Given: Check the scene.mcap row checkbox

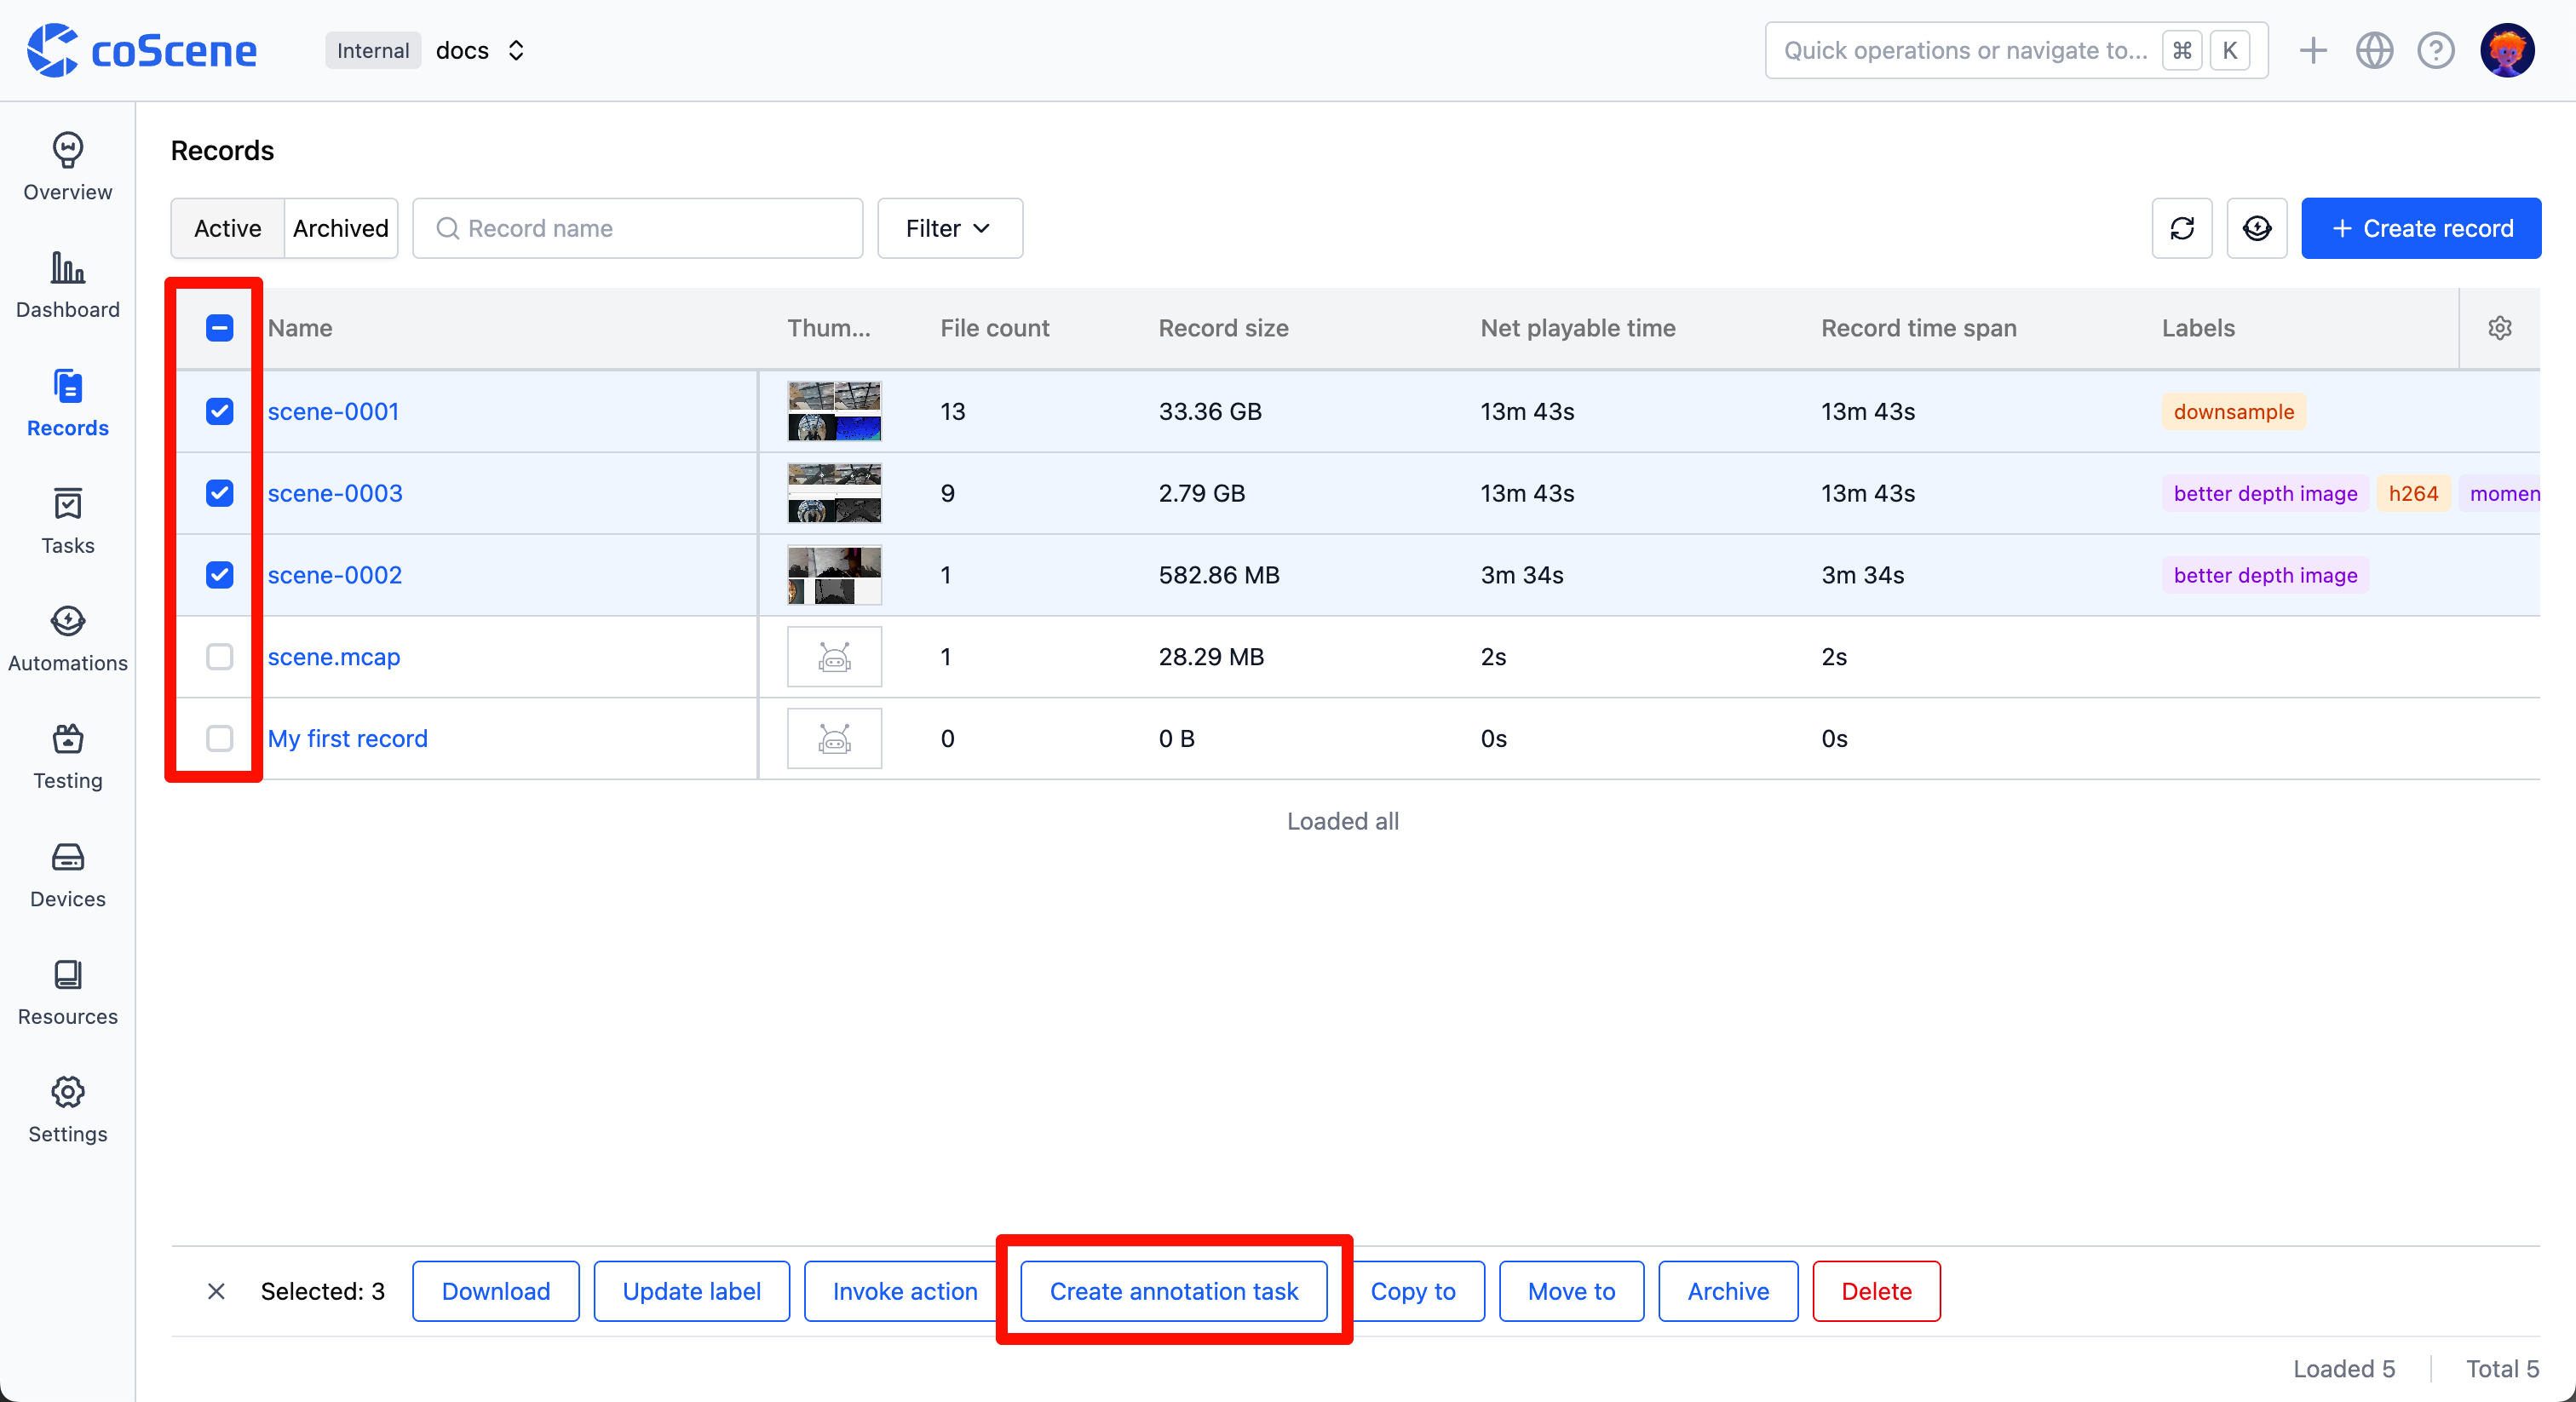Looking at the screenshot, I should click(x=219, y=656).
